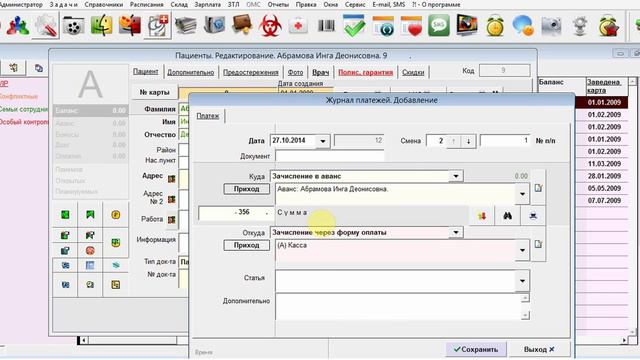Click the document icon beside Касса field
This screenshot has height=360, width=640.
tap(538, 244)
